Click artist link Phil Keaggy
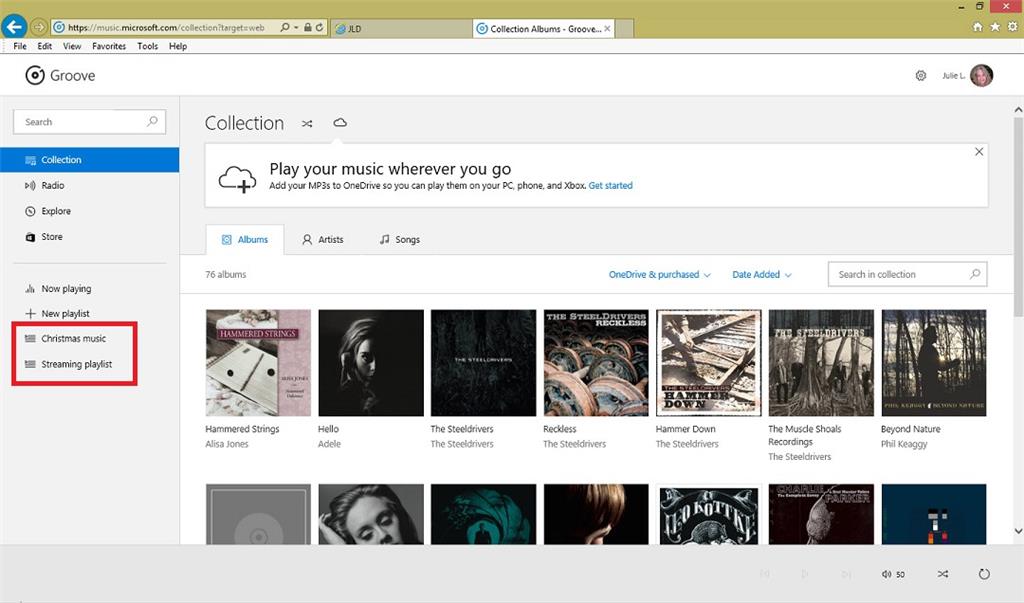 [x=904, y=444]
